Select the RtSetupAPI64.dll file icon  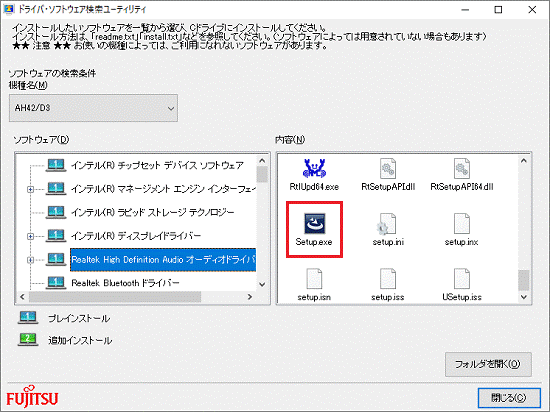coord(462,168)
